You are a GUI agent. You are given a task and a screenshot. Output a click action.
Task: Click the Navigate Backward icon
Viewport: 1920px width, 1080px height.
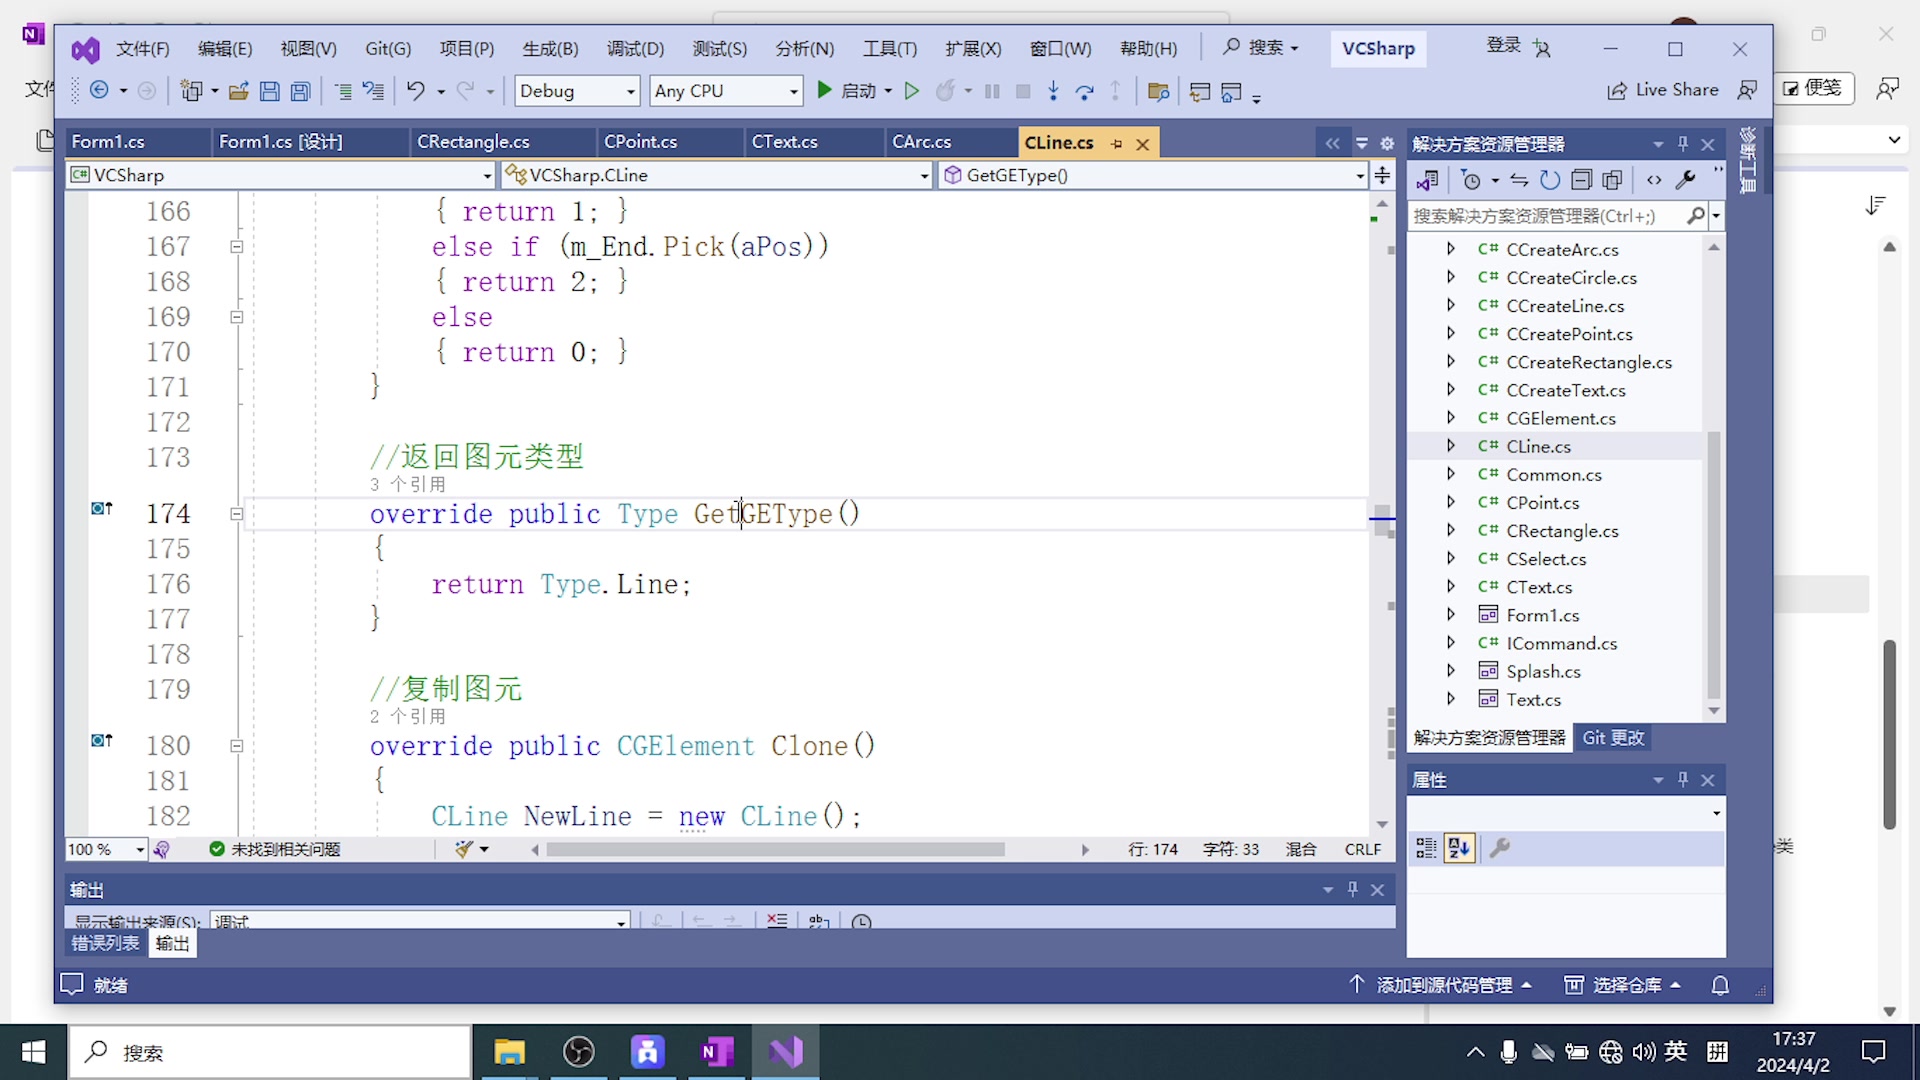(99, 91)
